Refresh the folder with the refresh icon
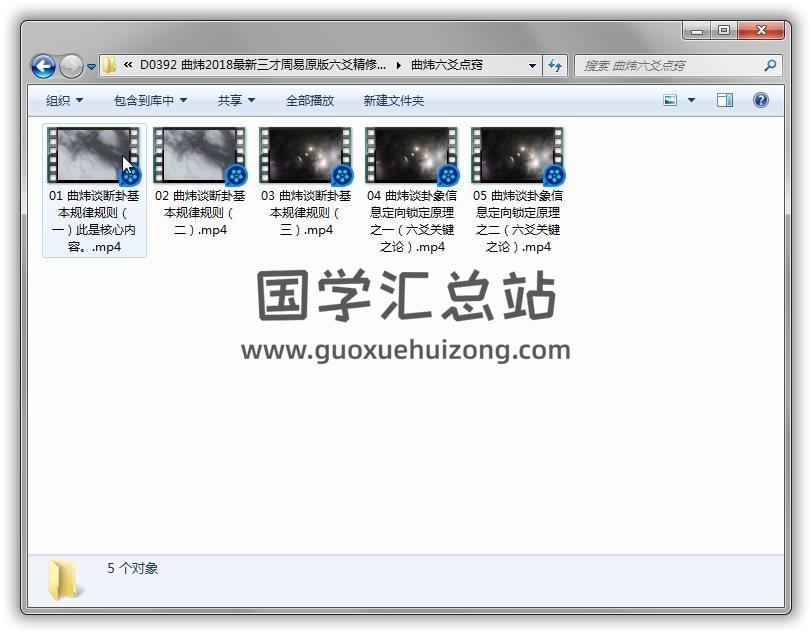 (x=555, y=66)
